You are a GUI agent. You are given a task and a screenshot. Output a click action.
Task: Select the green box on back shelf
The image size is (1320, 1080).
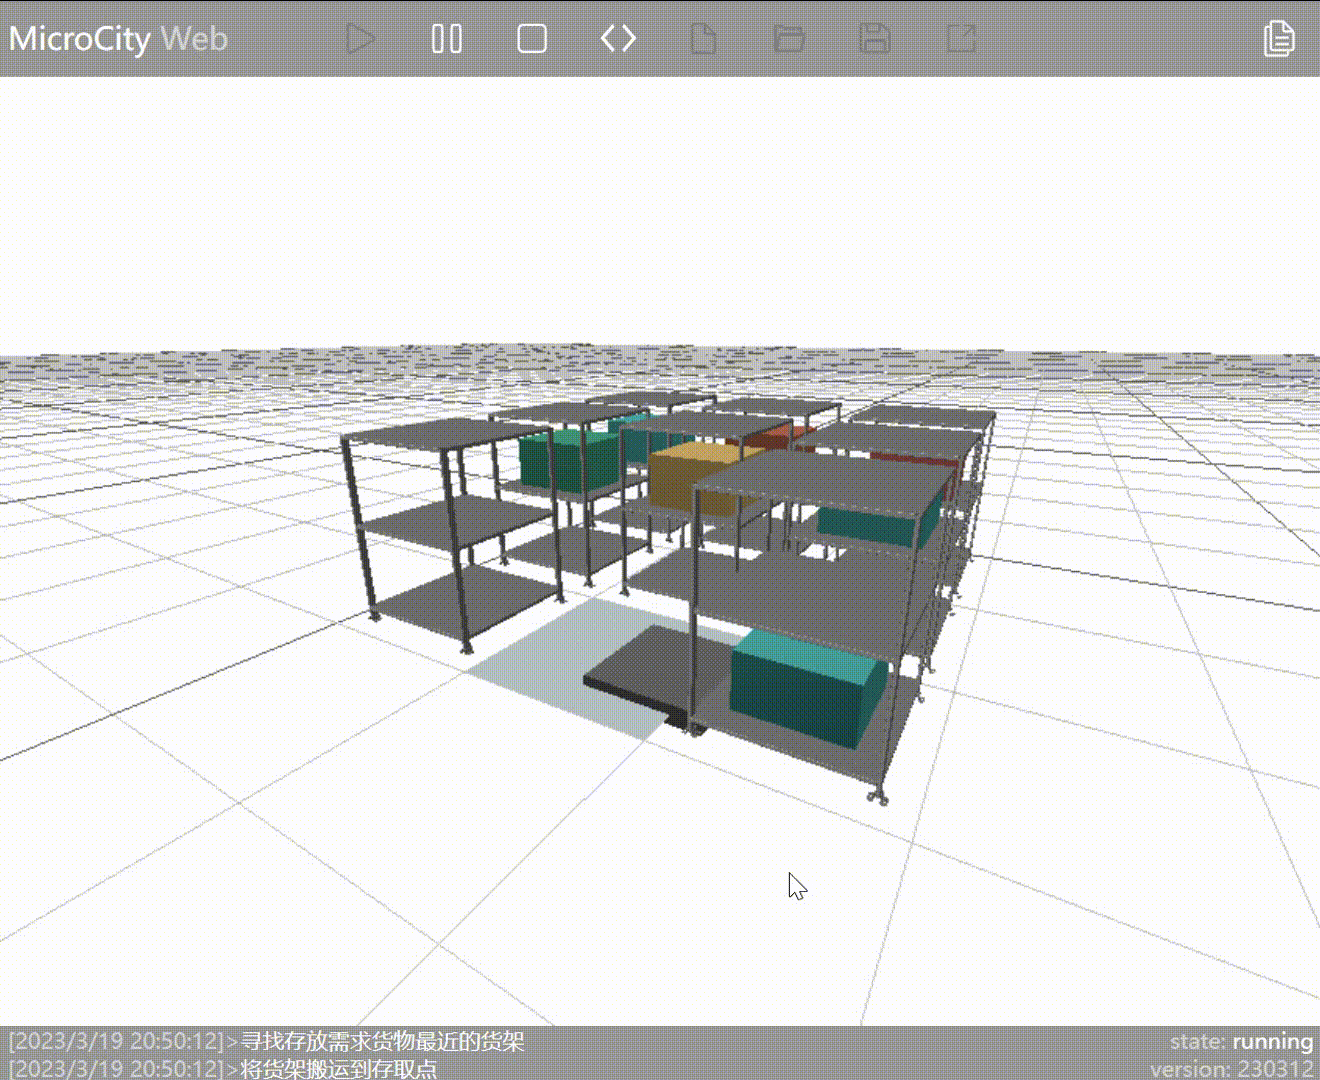click(567, 461)
